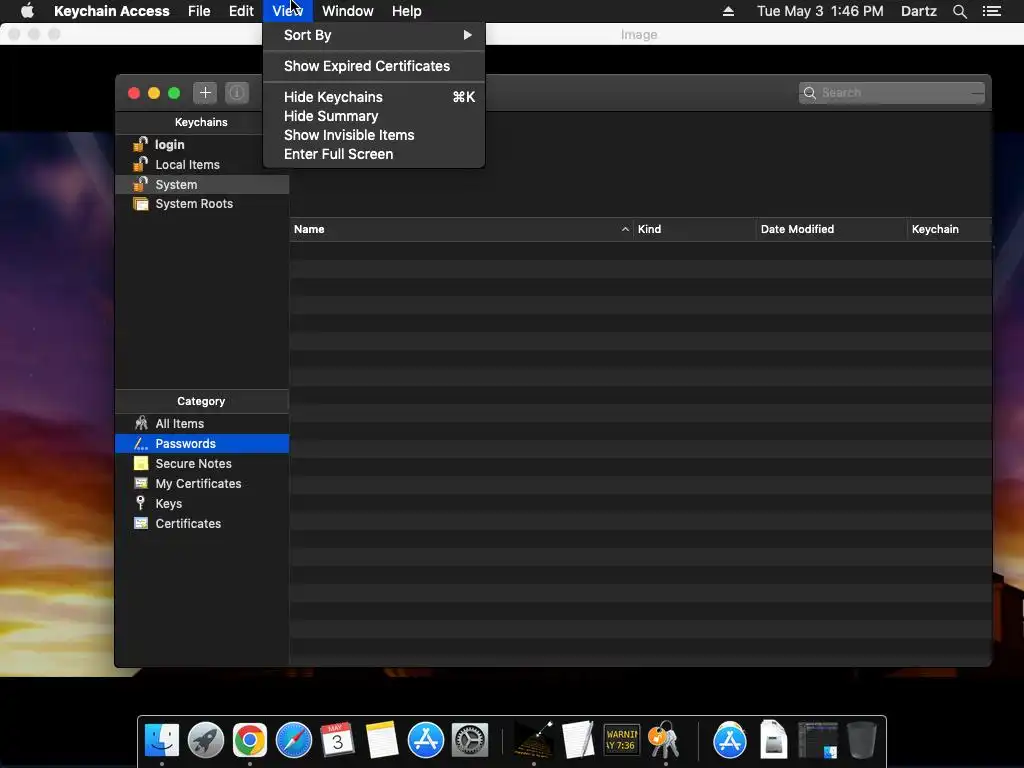Sort by the Keychain column header

click(949, 229)
